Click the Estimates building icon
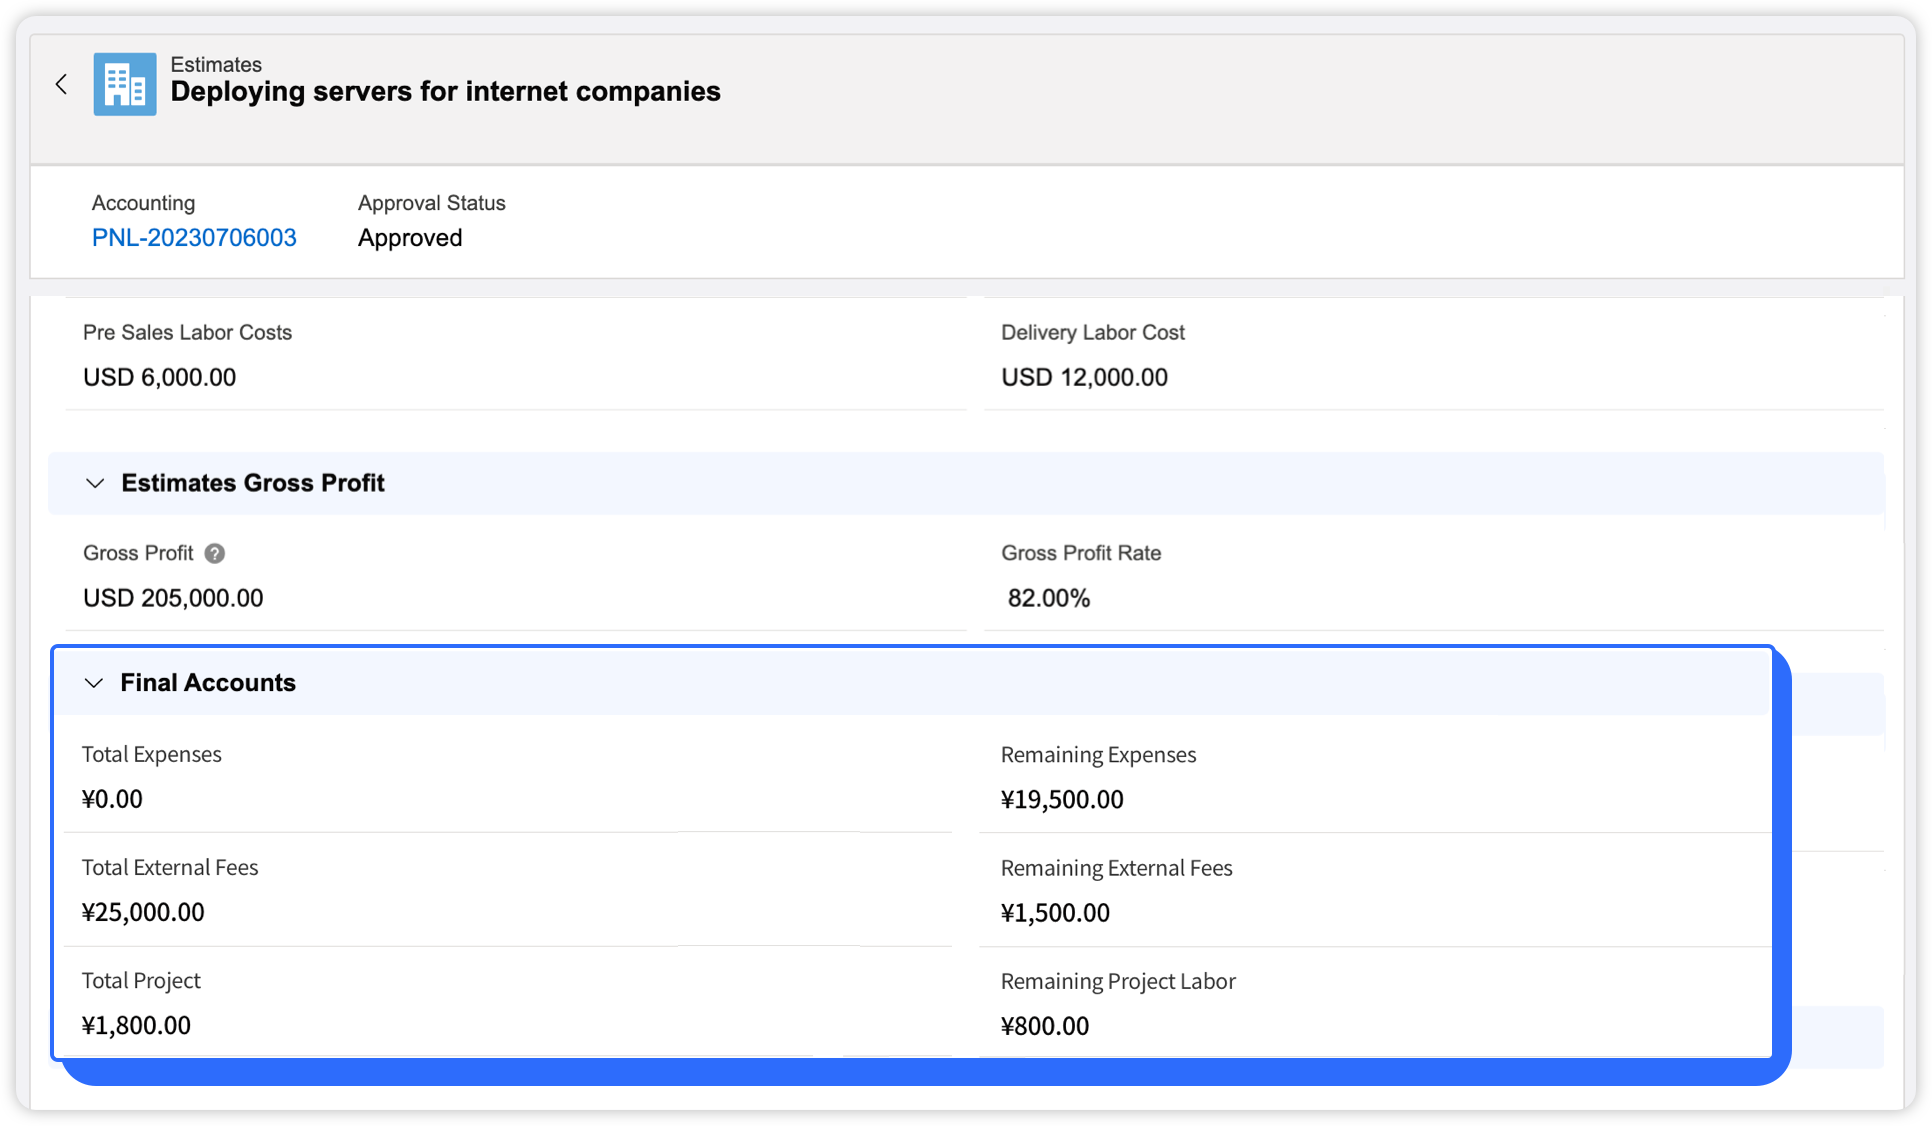Screen dimensions: 1932x1126 [125, 85]
